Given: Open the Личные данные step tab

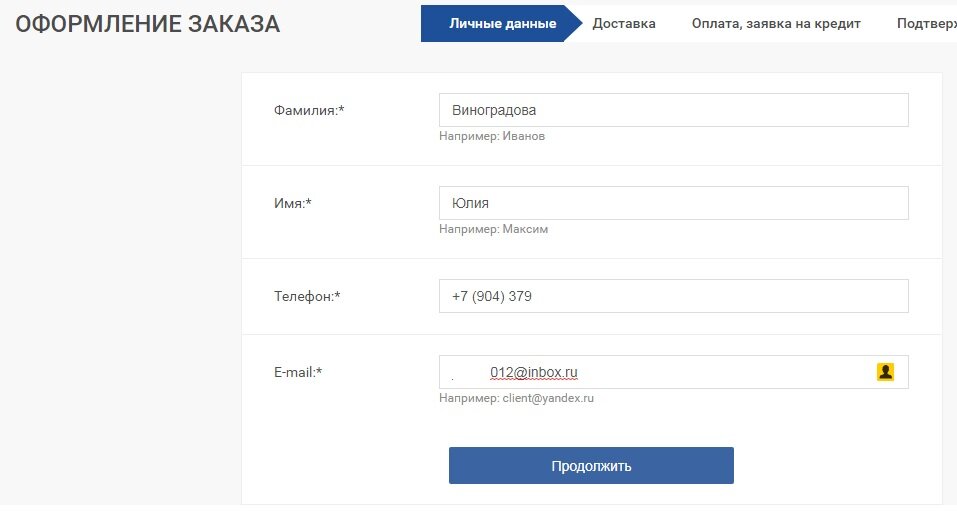Looking at the screenshot, I should click(502, 24).
